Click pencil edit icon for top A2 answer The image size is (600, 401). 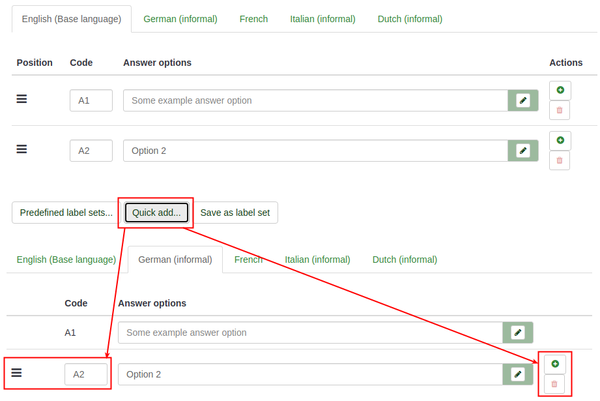[x=522, y=150]
